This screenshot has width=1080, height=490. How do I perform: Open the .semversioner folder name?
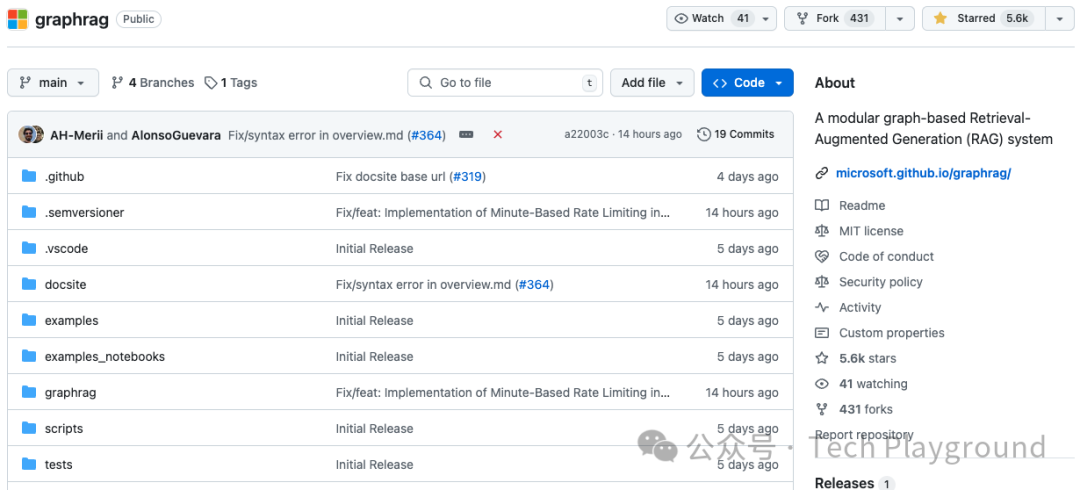[85, 212]
